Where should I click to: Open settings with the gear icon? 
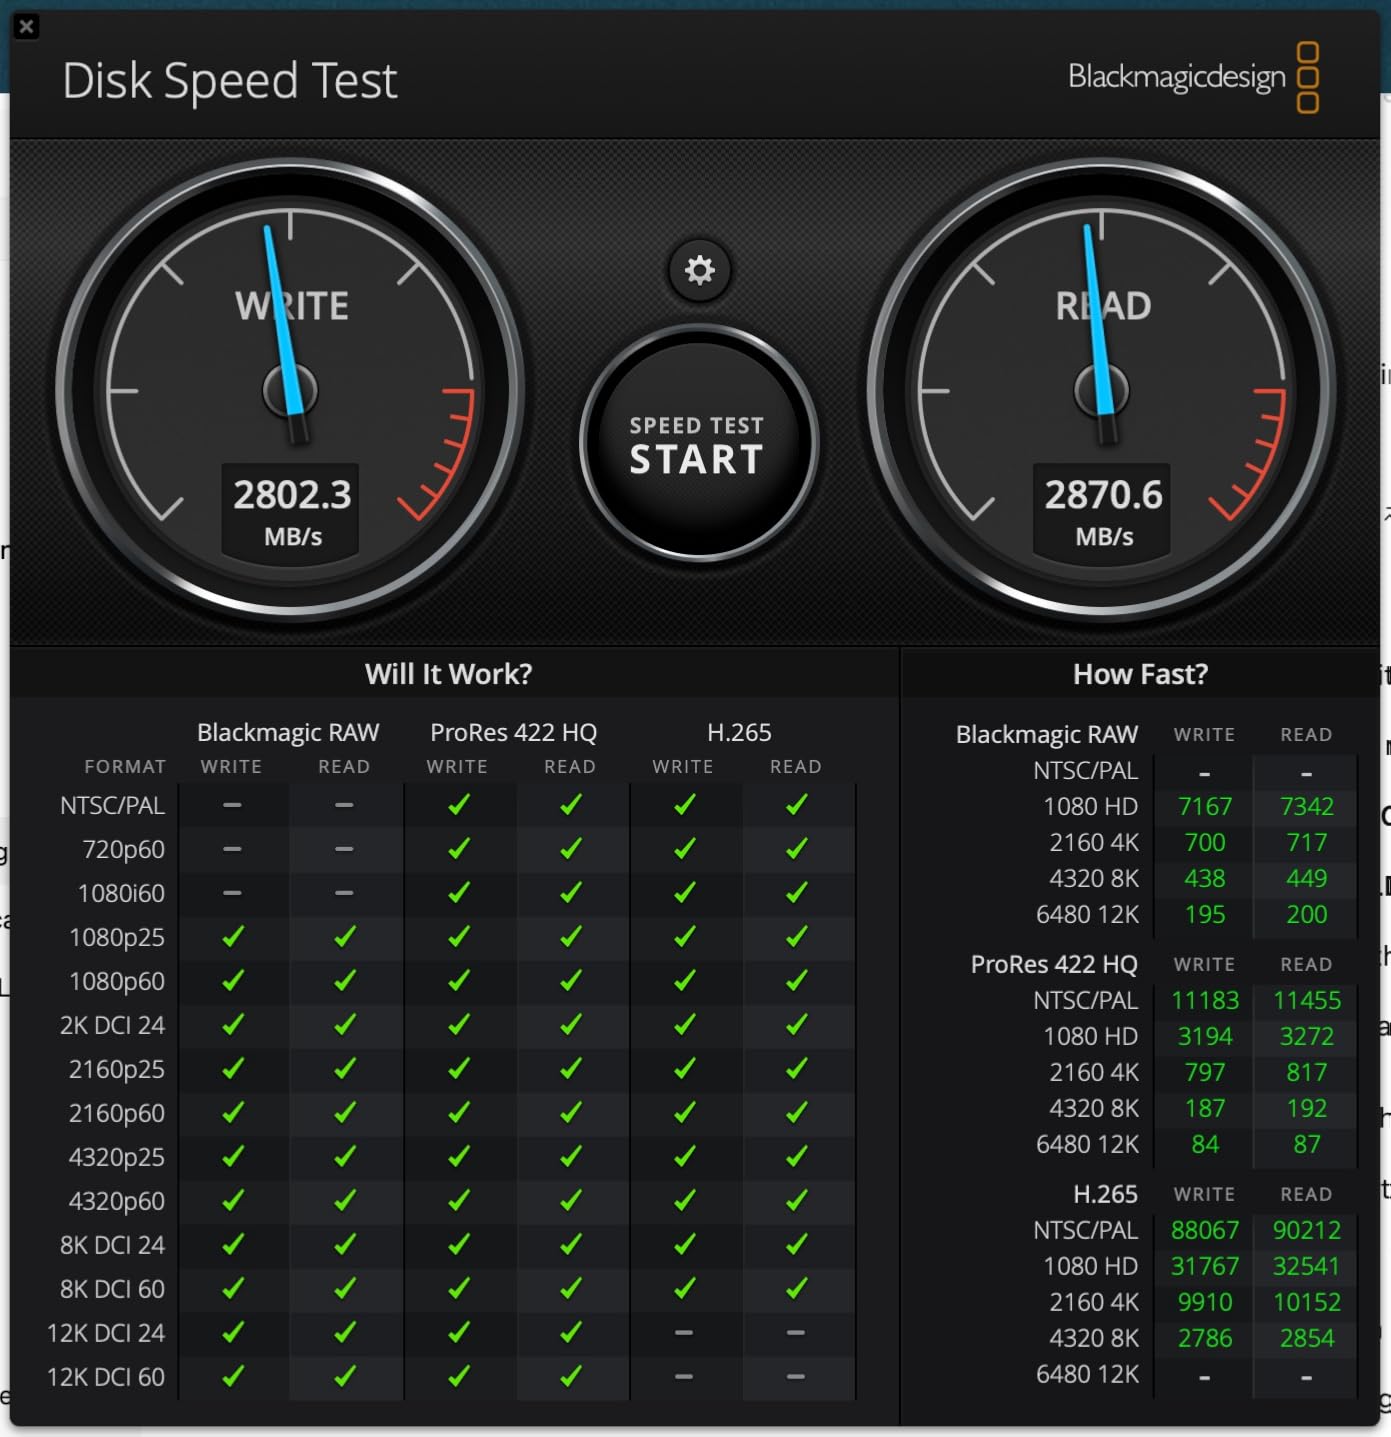[x=699, y=270]
